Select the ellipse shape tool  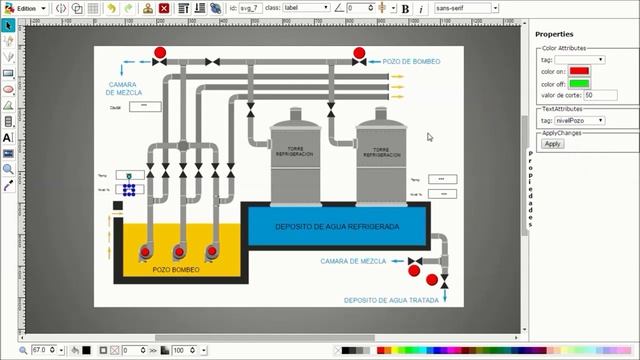[x=8, y=89]
